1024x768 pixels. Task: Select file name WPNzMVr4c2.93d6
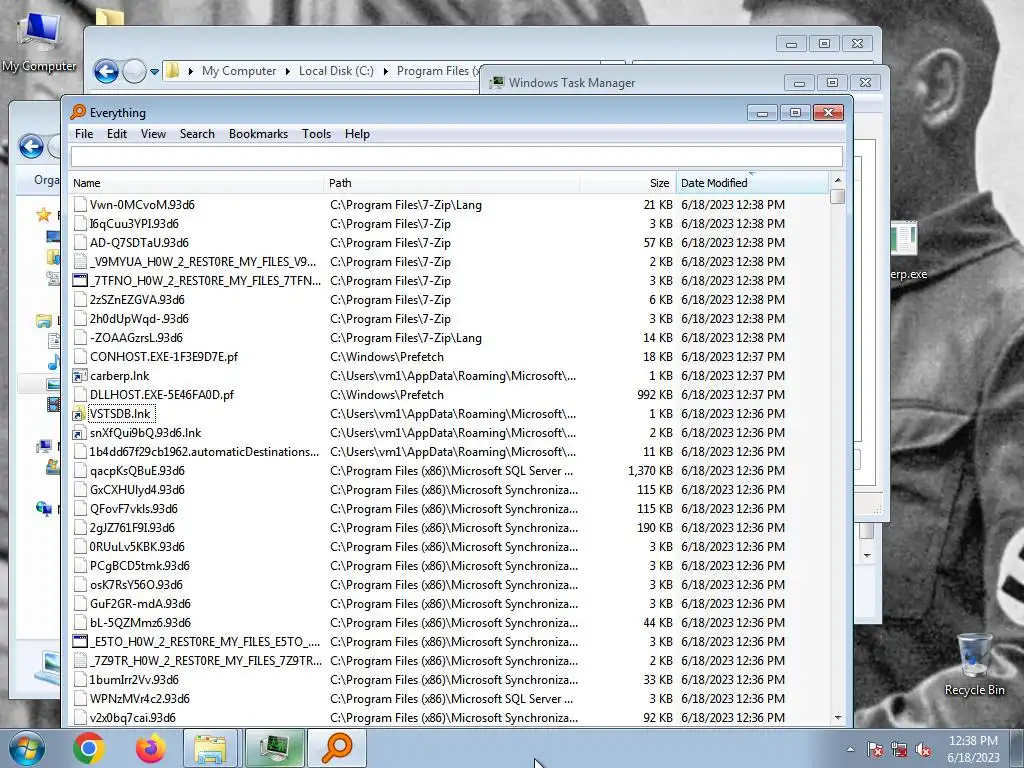pos(140,699)
